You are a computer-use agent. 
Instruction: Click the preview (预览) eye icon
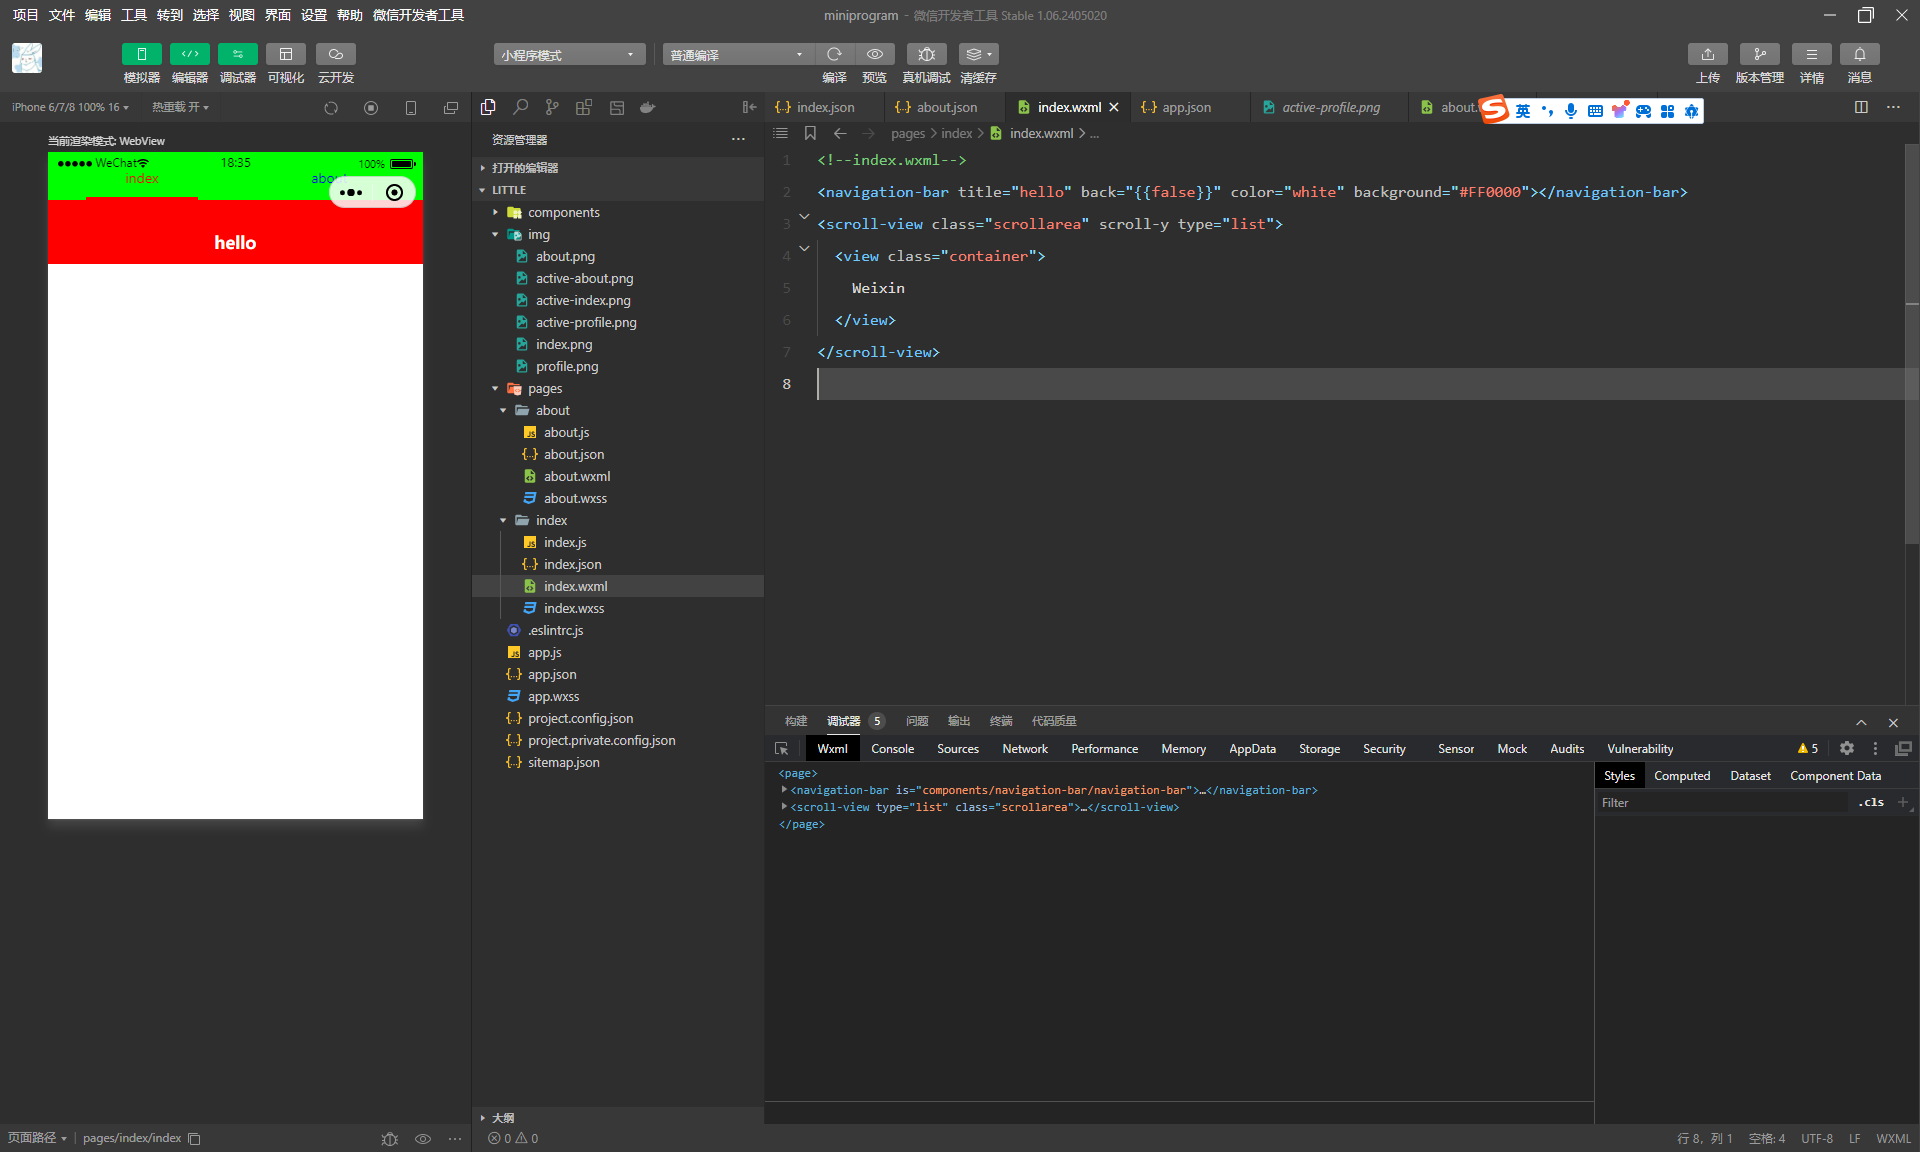[875, 54]
